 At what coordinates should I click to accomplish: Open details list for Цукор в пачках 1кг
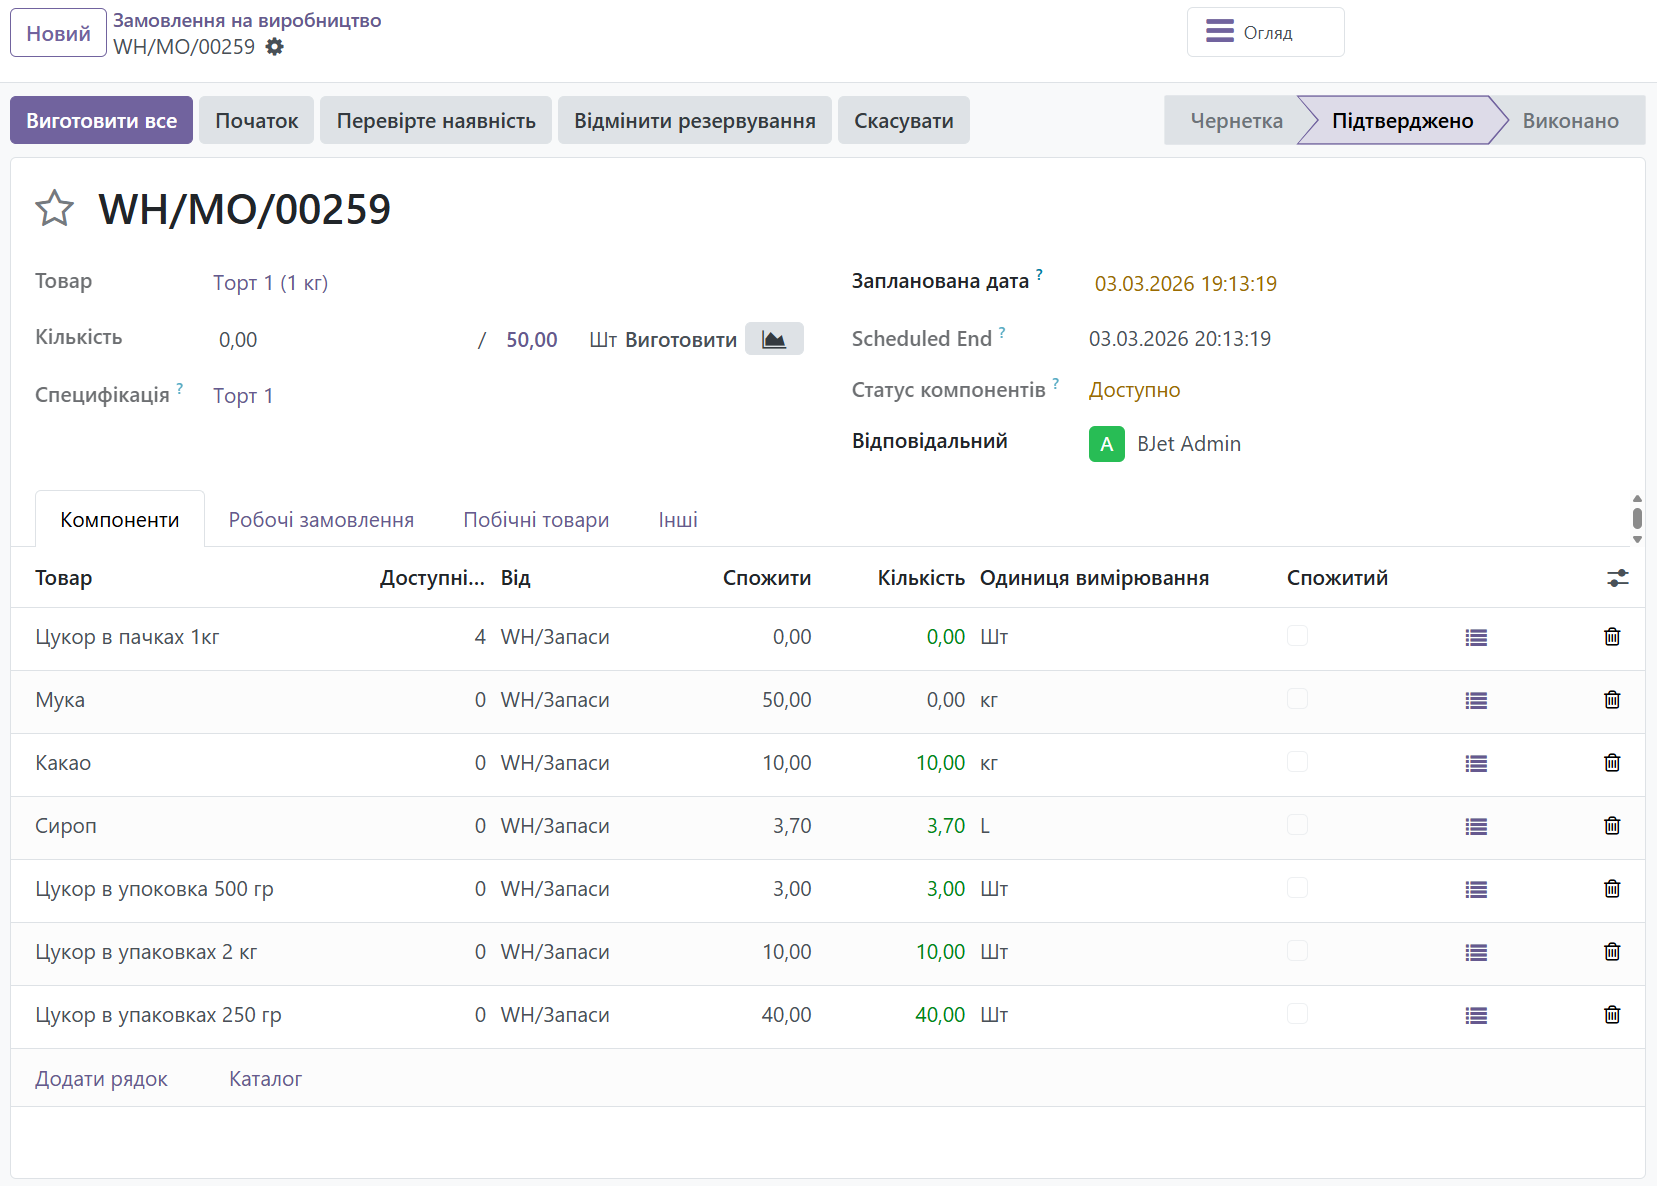point(1475,637)
